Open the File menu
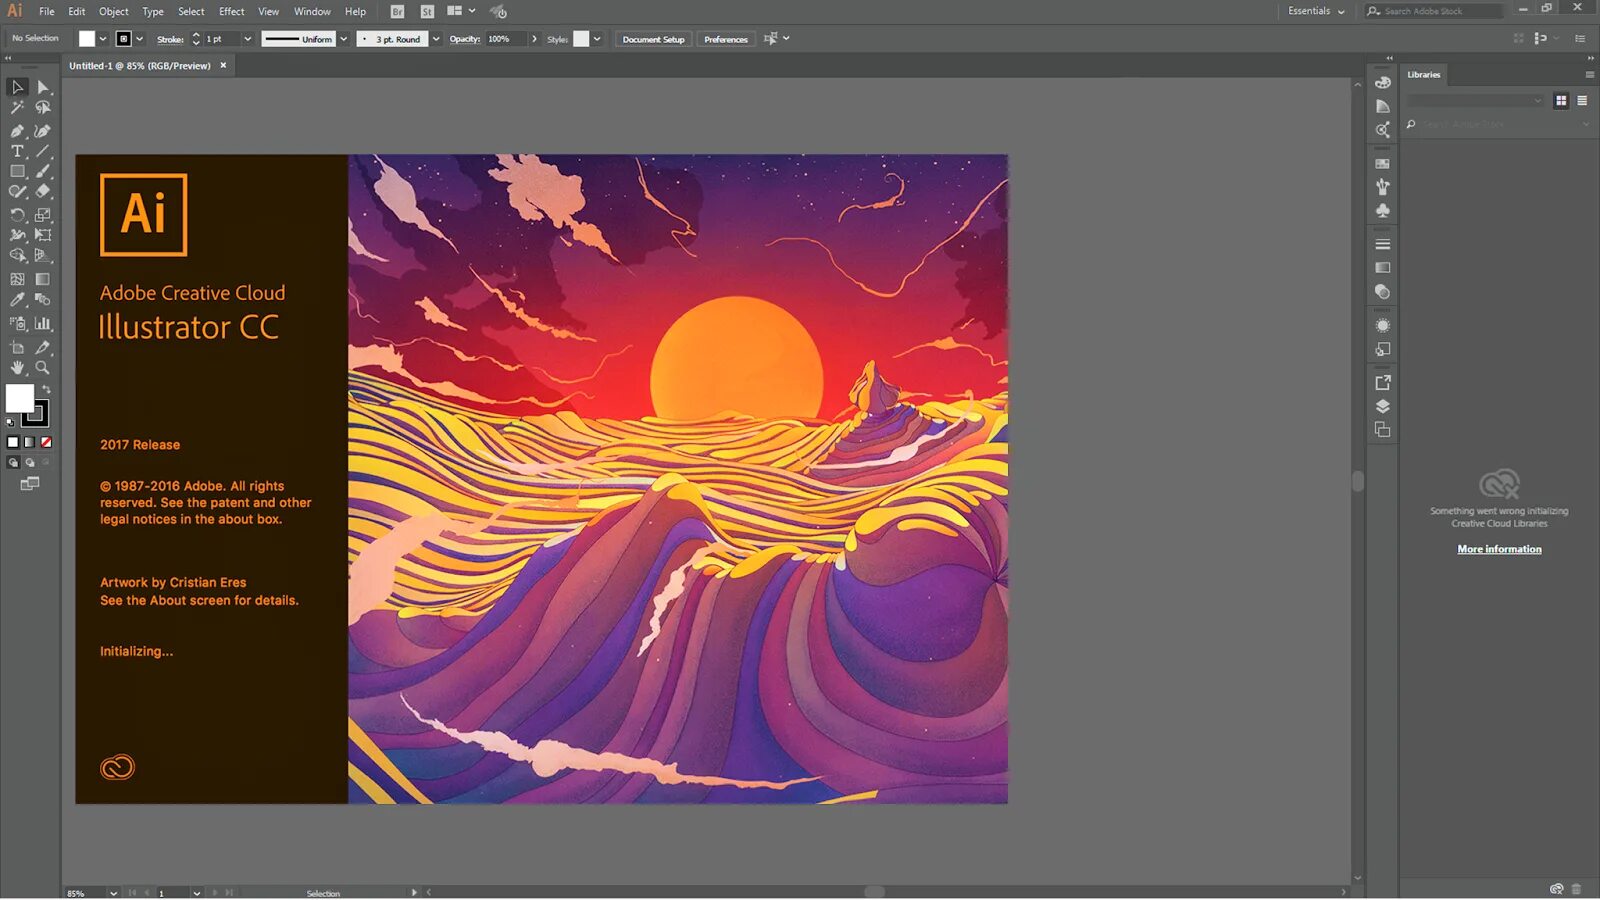This screenshot has width=1600, height=900. tap(47, 11)
